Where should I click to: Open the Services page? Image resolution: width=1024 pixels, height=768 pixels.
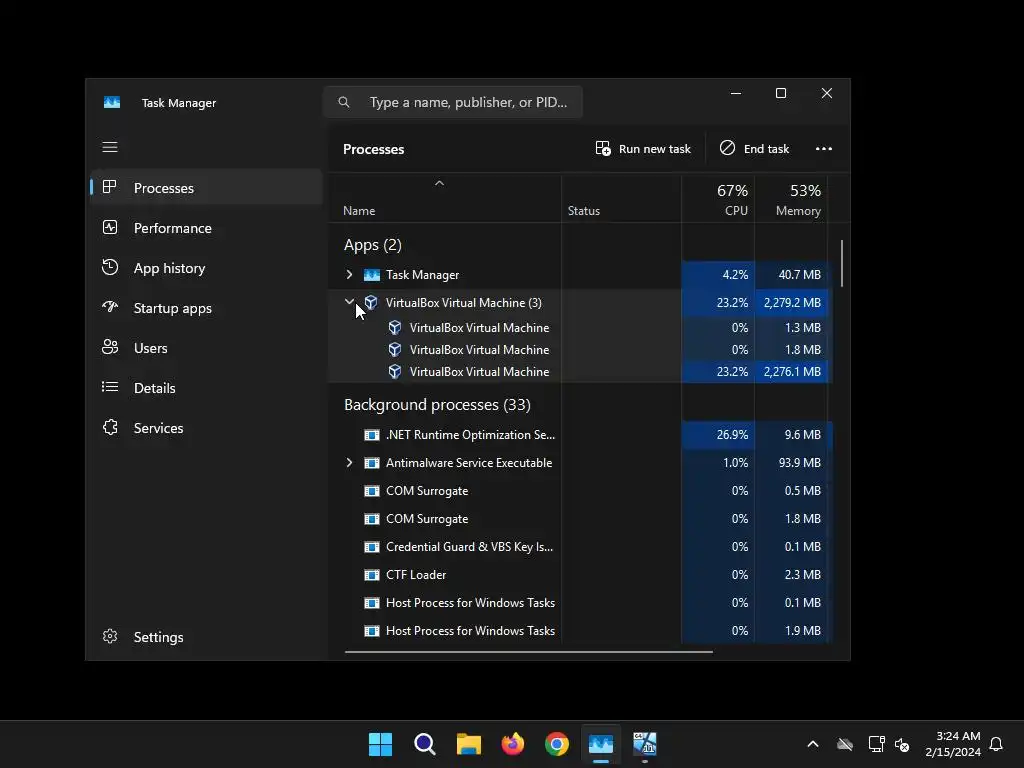point(206,428)
